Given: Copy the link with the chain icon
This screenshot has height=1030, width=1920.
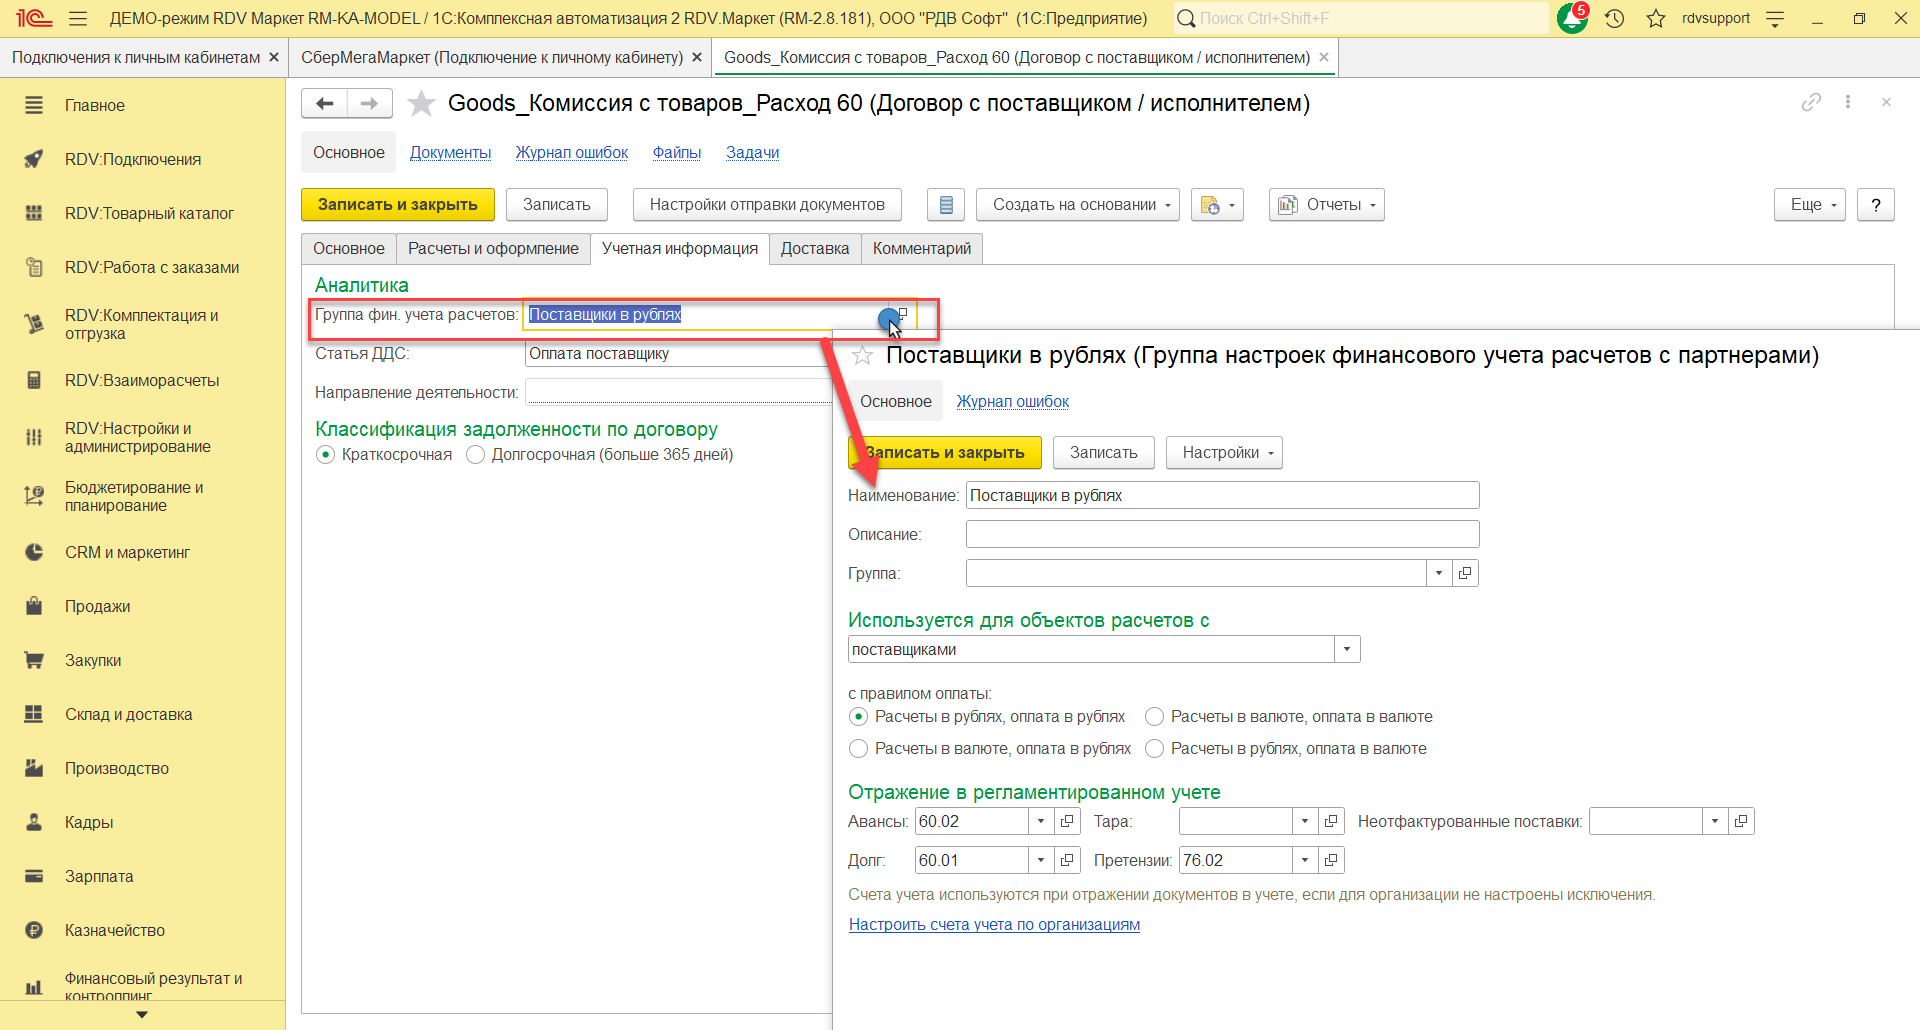Looking at the screenshot, I should click(1811, 102).
